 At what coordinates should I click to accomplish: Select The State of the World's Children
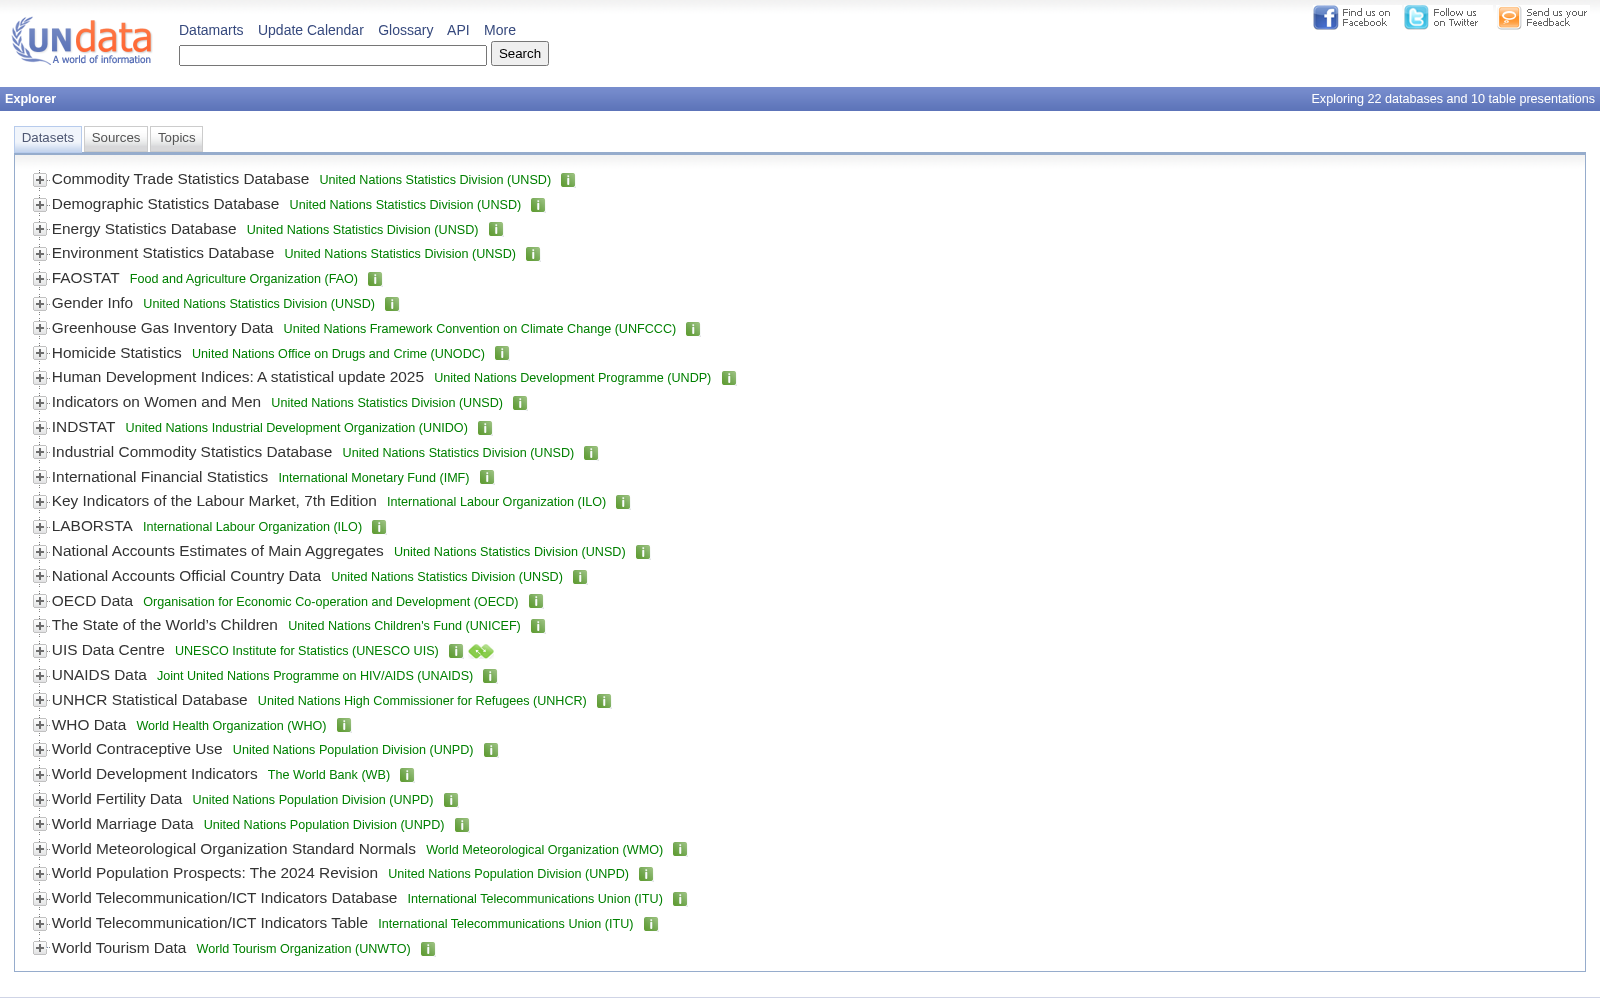165,625
